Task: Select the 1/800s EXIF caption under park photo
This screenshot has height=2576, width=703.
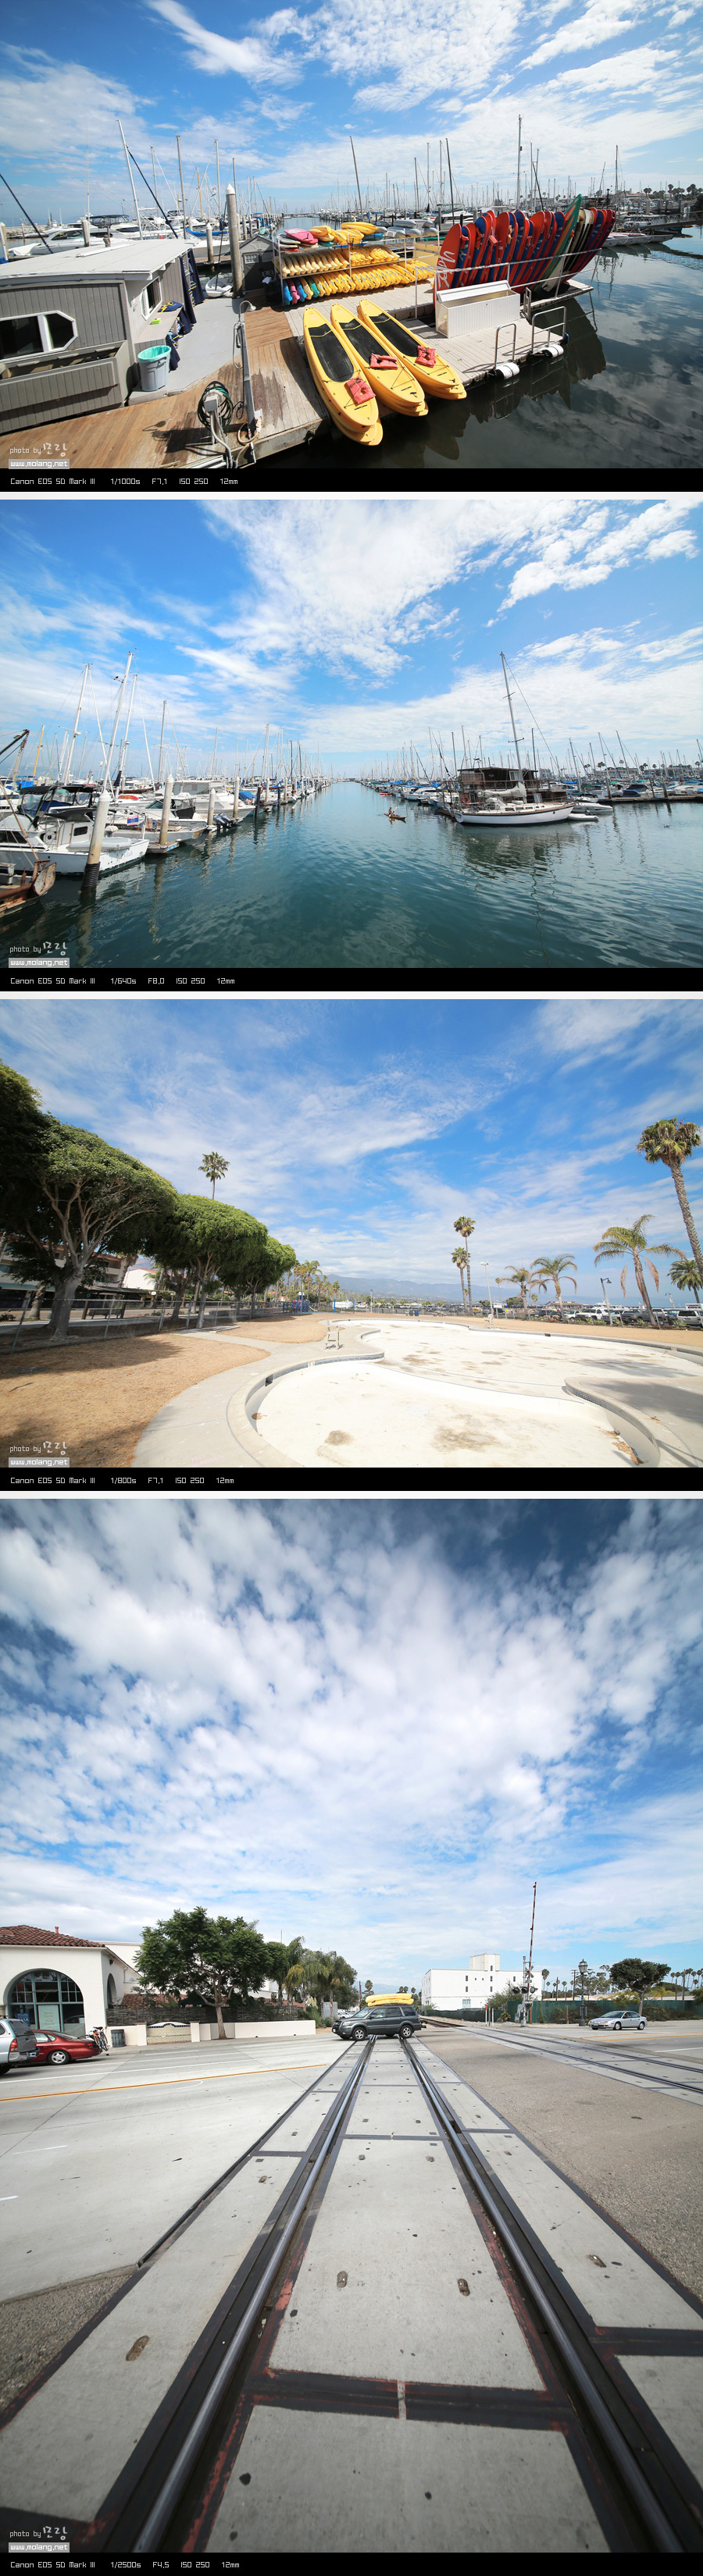Action: [x=122, y=1480]
